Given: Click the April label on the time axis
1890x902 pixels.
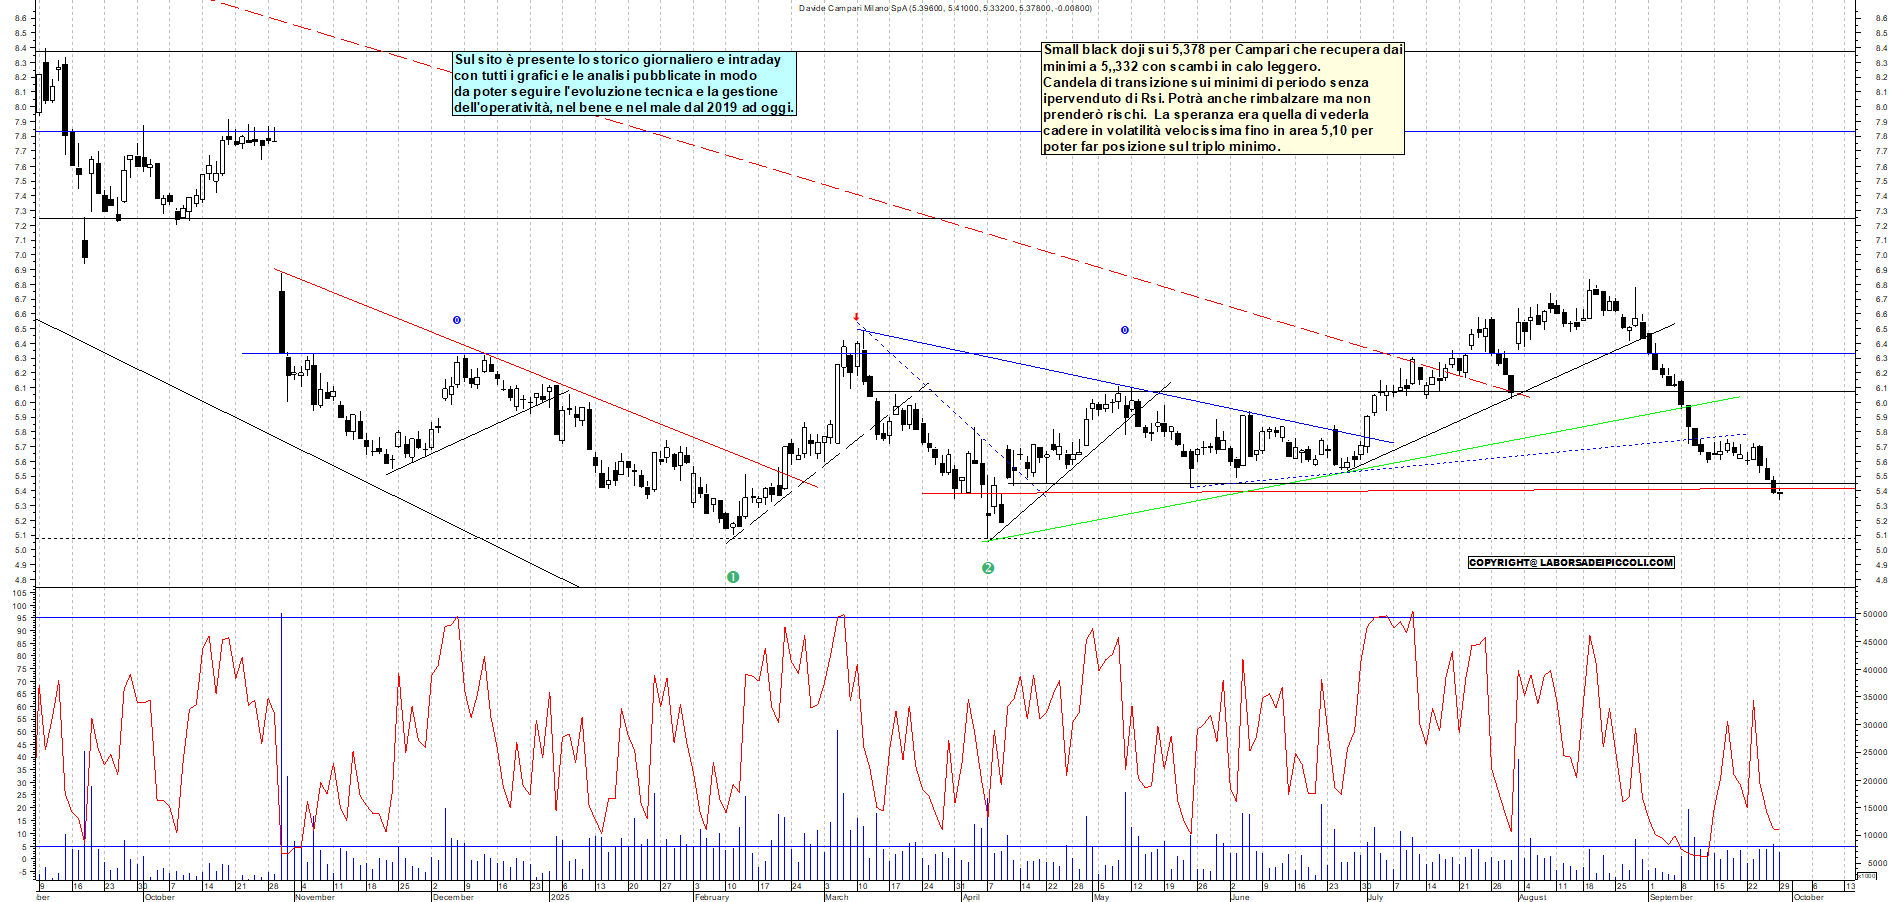Looking at the screenshot, I should point(971,897).
